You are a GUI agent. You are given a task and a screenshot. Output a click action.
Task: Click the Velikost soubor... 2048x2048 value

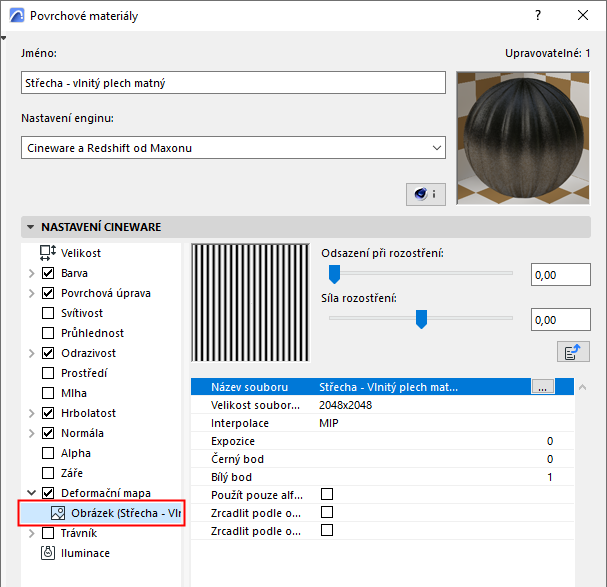point(345,405)
